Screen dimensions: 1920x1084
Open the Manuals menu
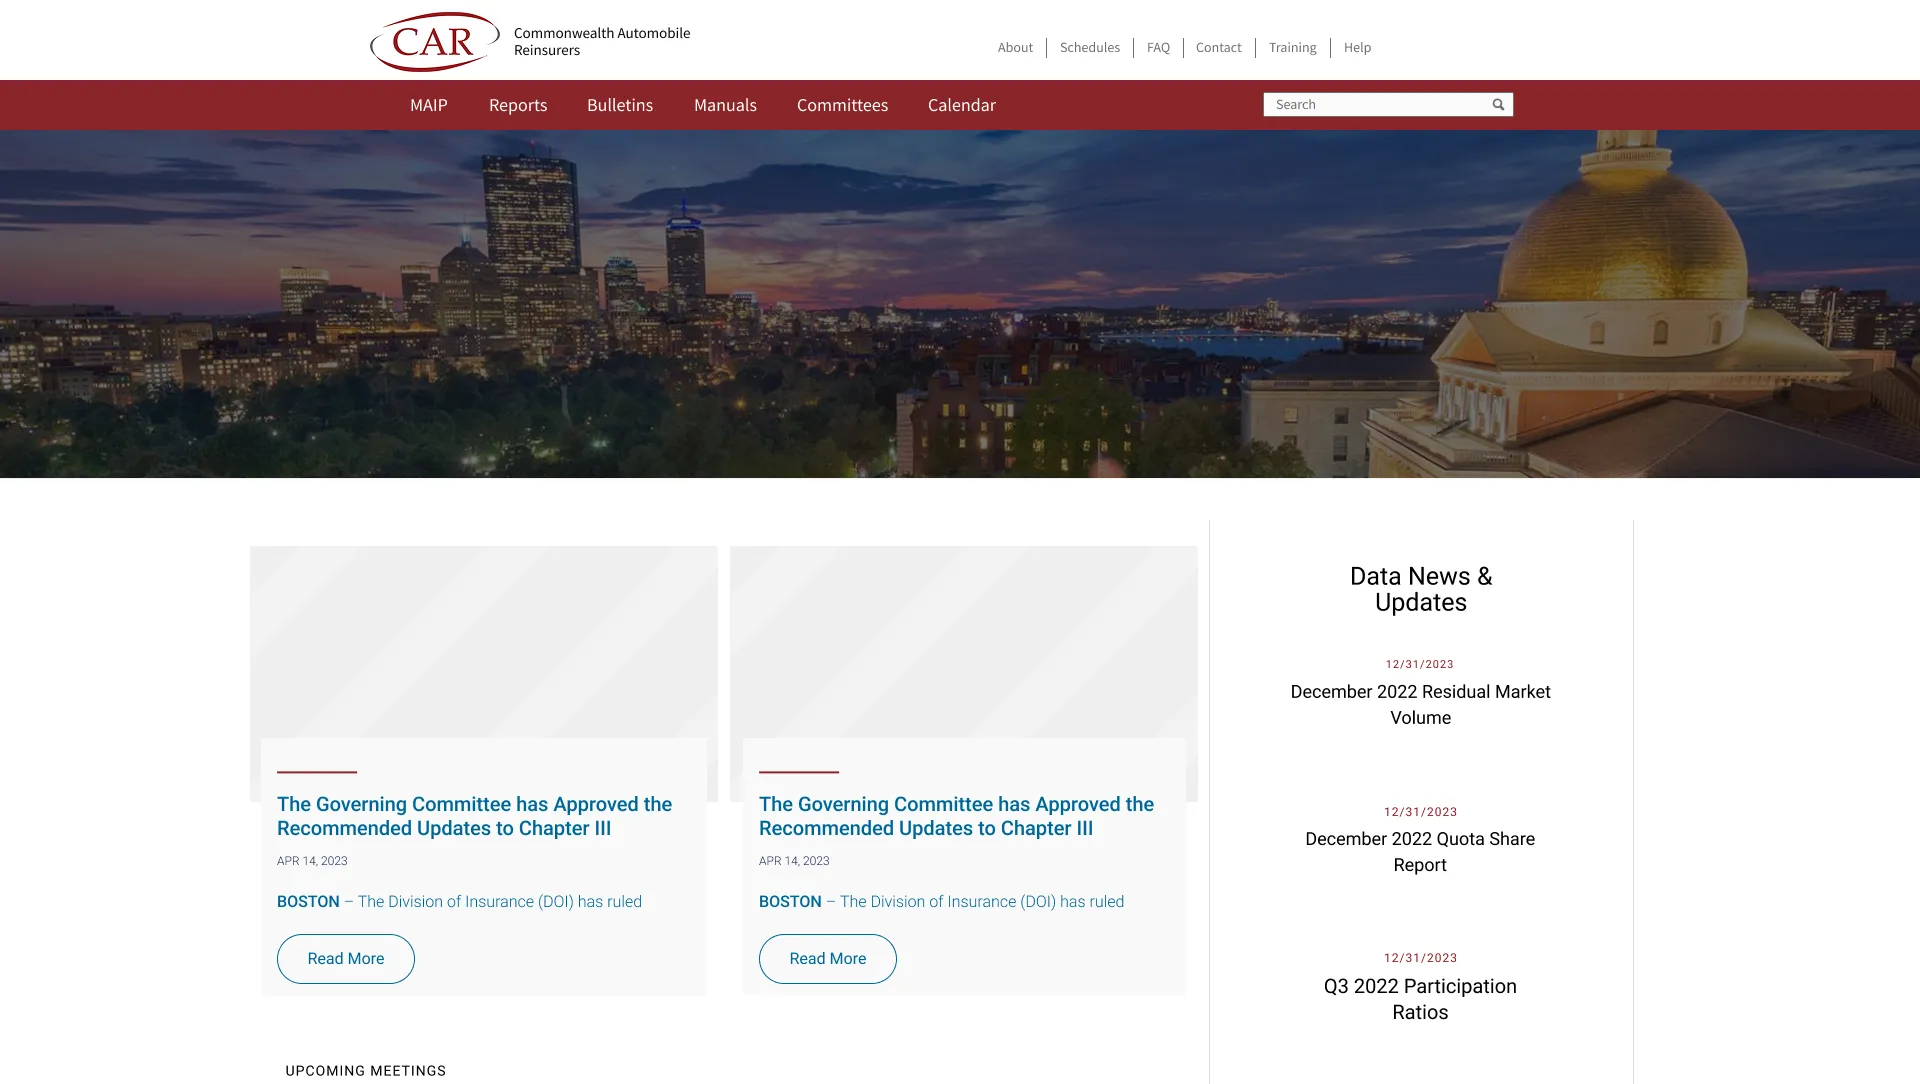tap(725, 105)
